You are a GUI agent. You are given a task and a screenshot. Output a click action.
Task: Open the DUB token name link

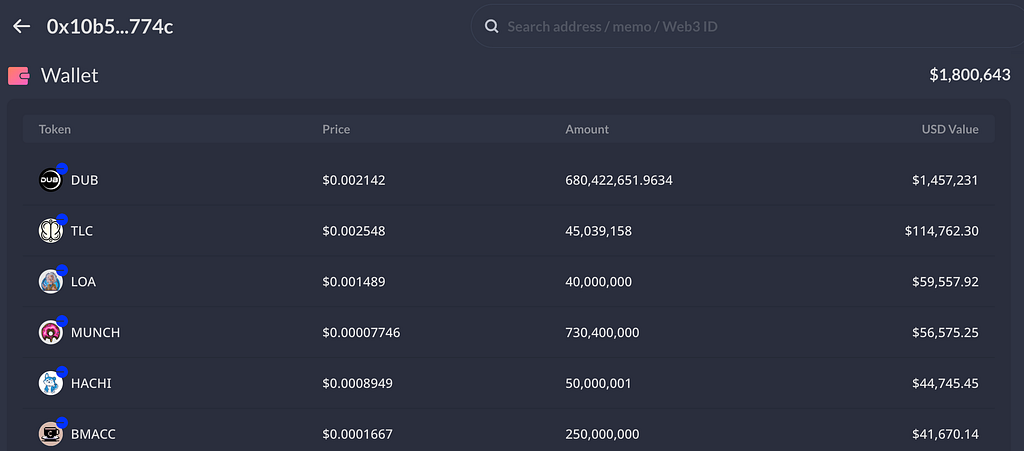[85, 180]
